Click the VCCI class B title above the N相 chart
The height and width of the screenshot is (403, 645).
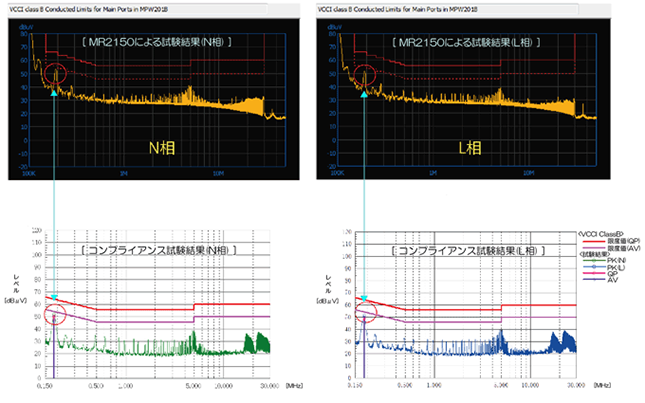[x=88, y=9]
